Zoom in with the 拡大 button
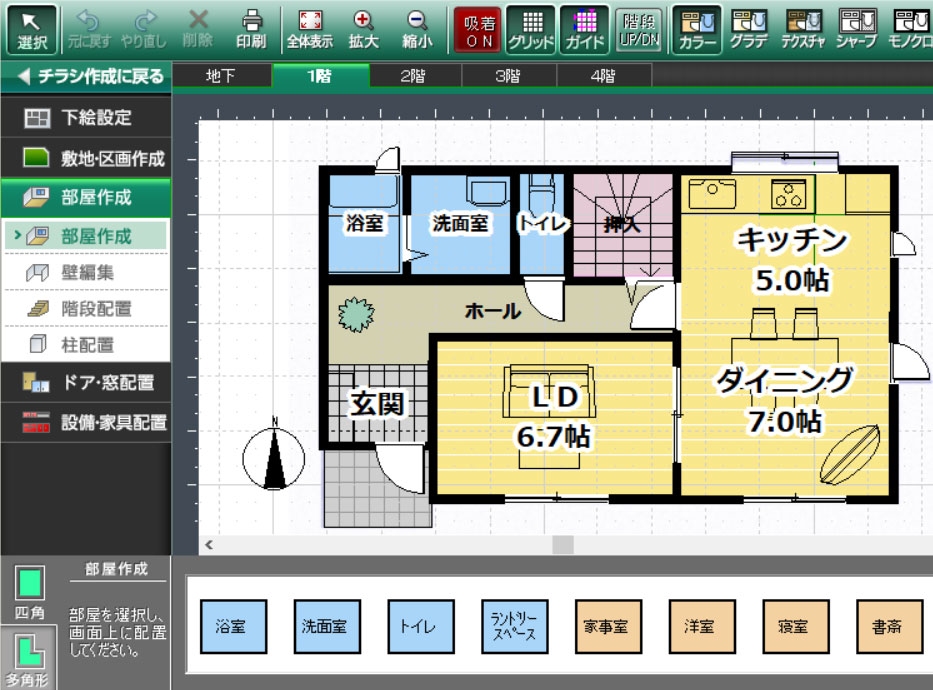Viewport: 933px width, 690px height. pyautogui.click(x=363, y=29)
